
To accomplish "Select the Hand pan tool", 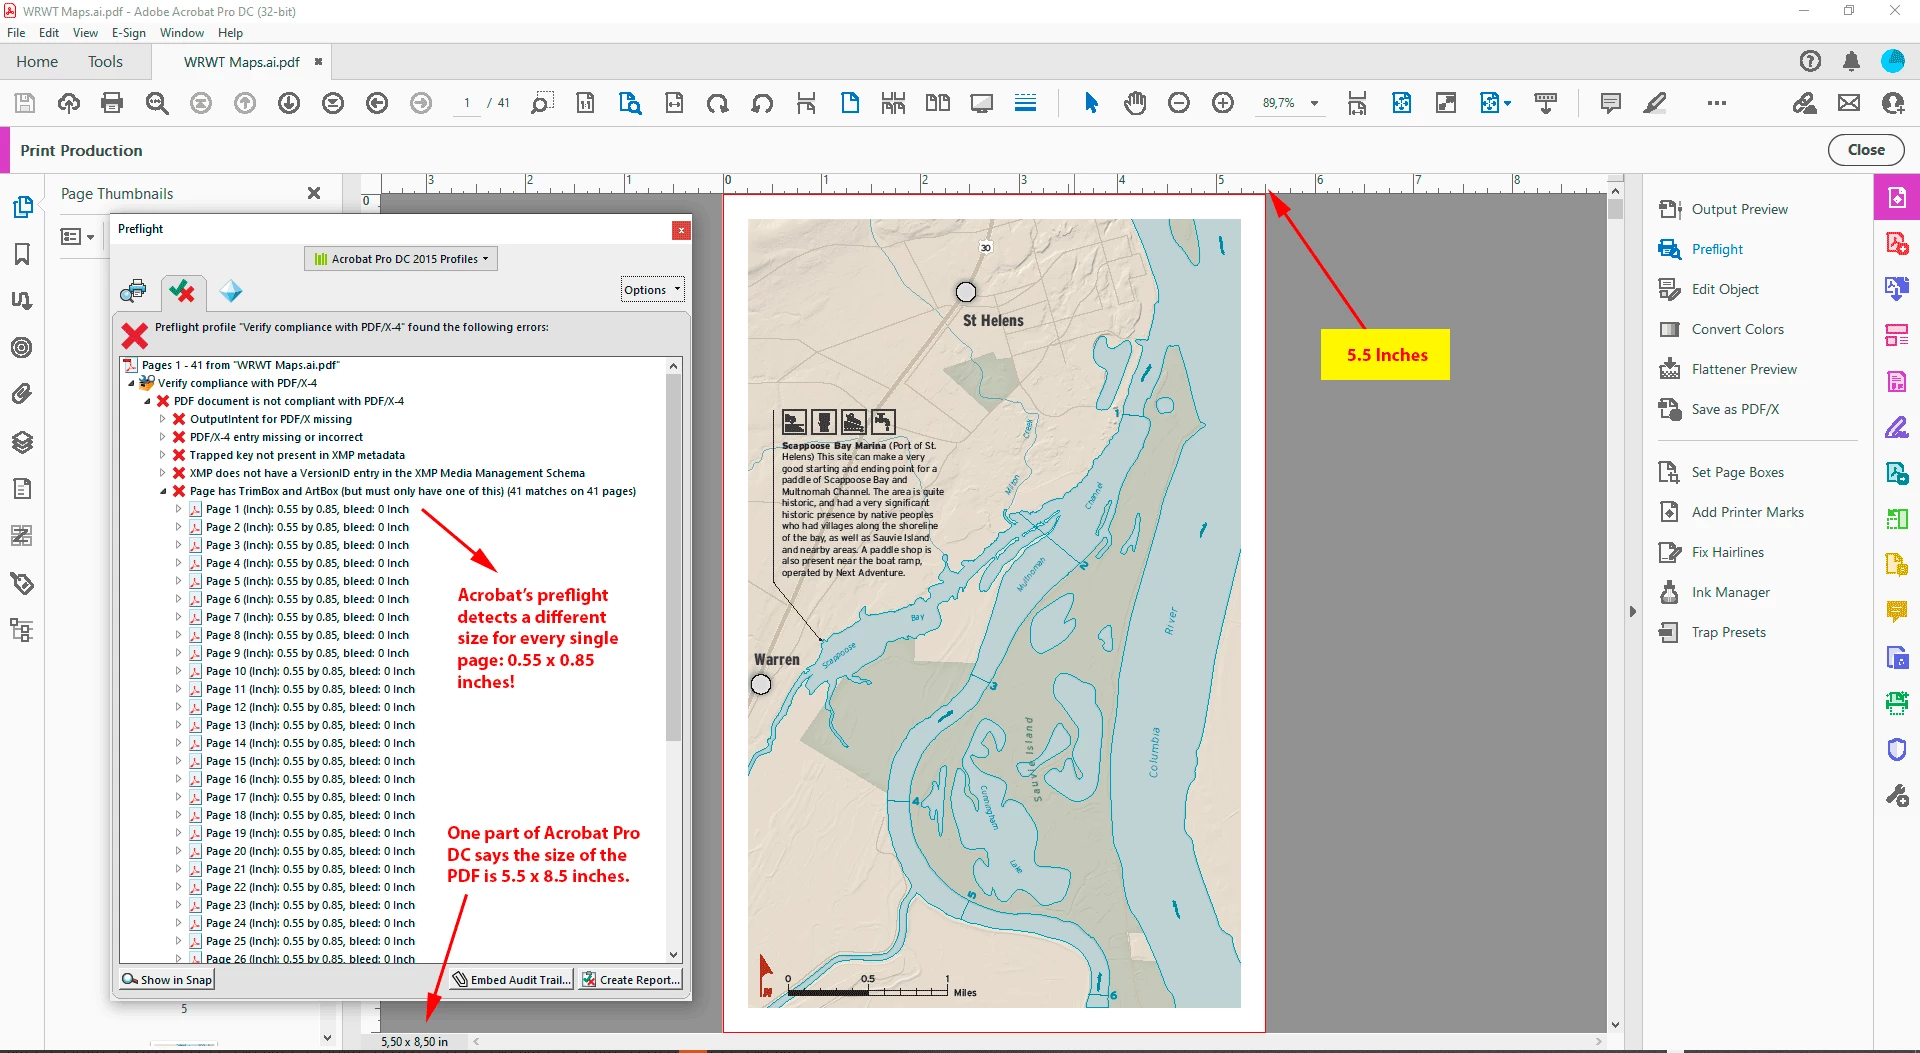I will point(1135,103).
